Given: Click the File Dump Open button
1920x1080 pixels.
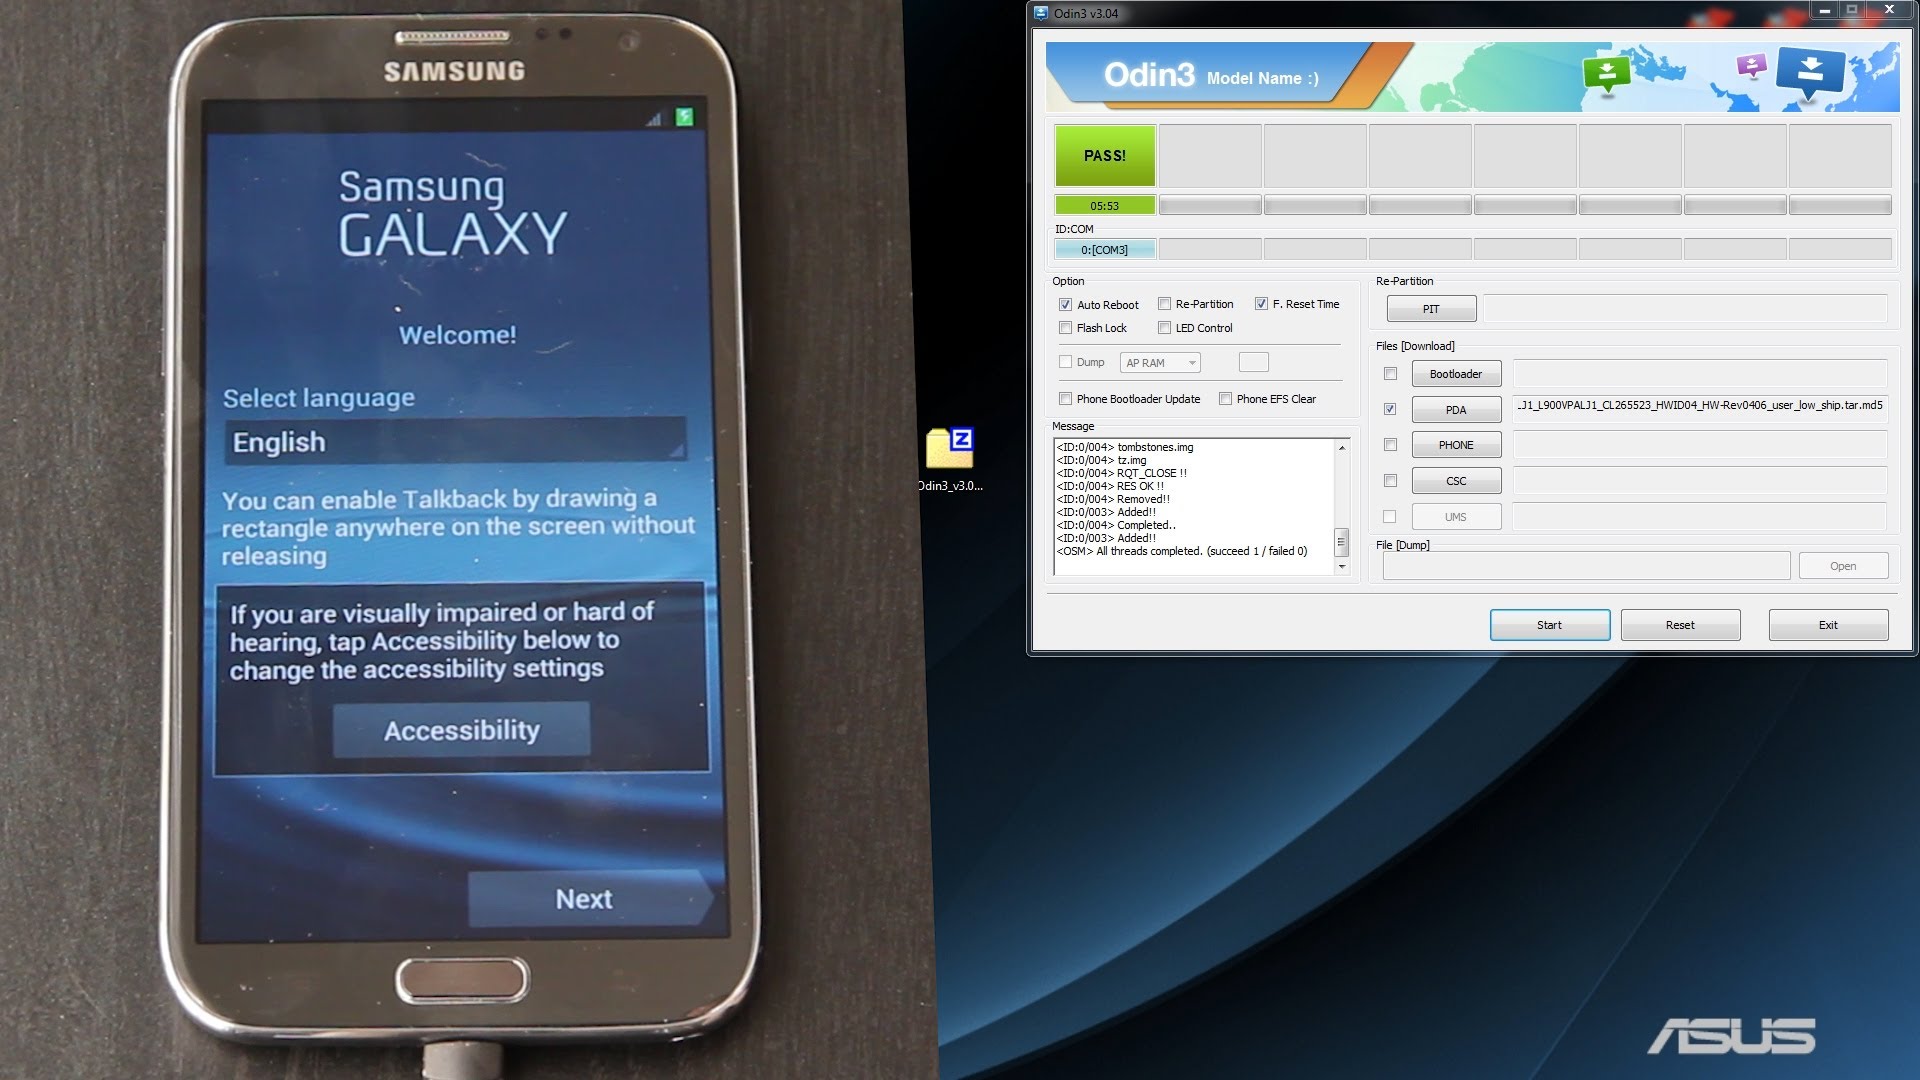Looking at the screenshot, I should 1844,566.
